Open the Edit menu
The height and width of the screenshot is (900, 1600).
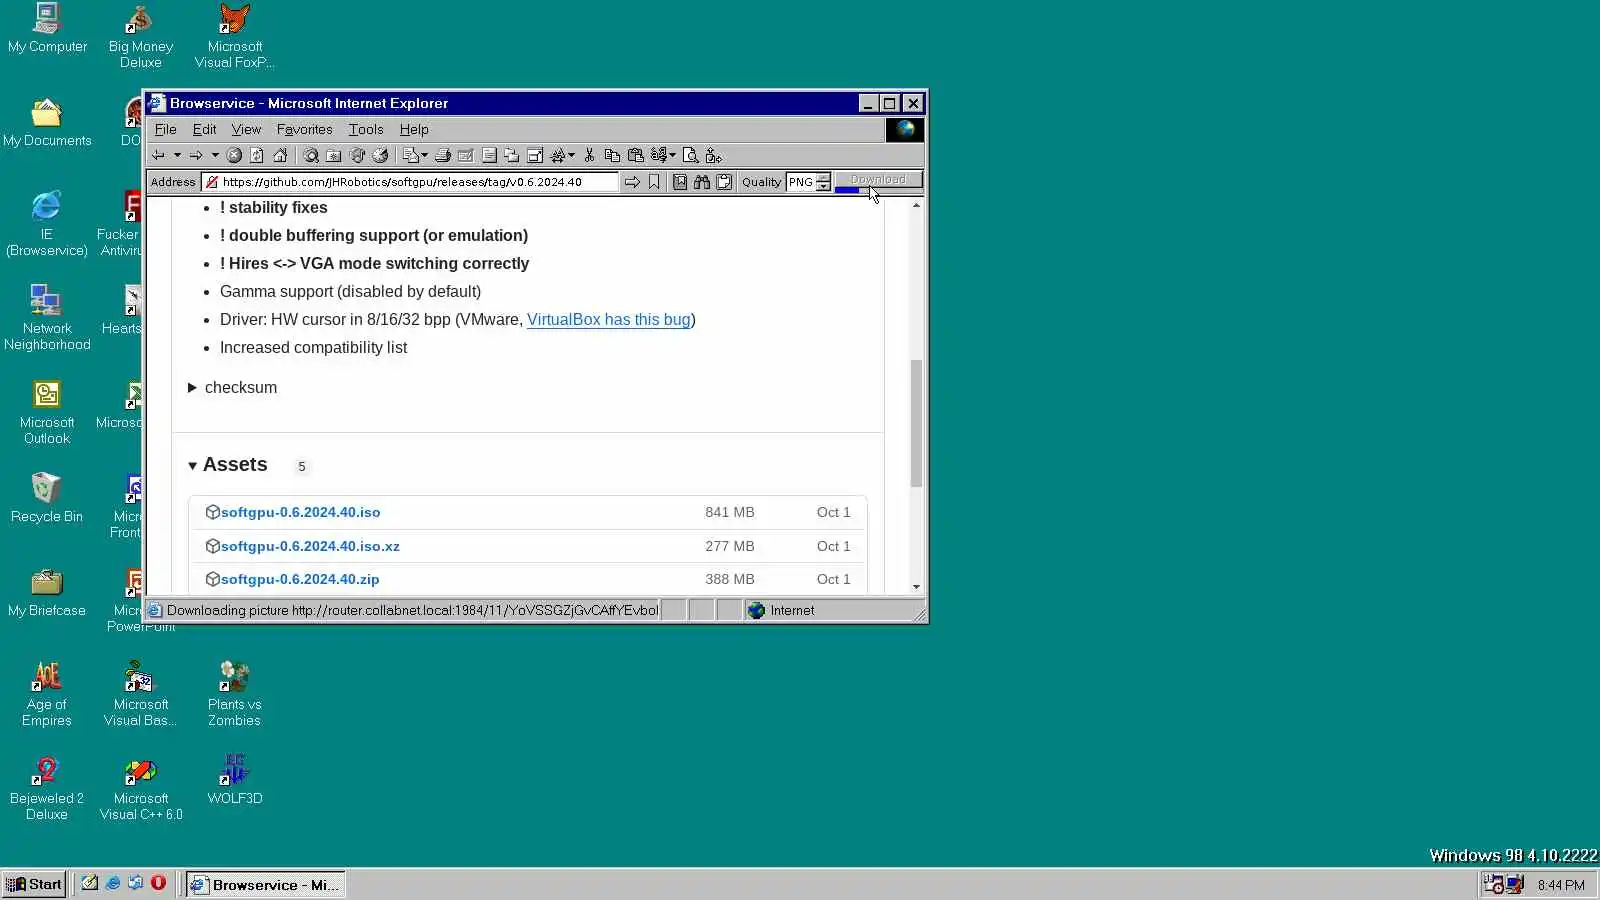point(204,129)
